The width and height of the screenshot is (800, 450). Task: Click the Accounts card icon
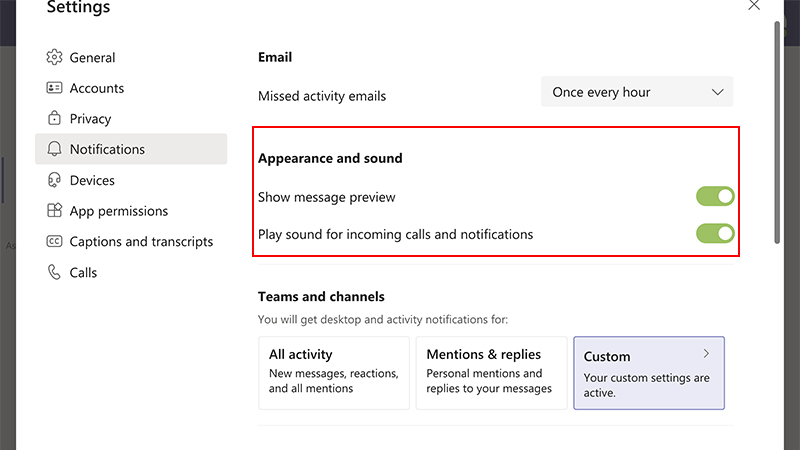[54, 88]
